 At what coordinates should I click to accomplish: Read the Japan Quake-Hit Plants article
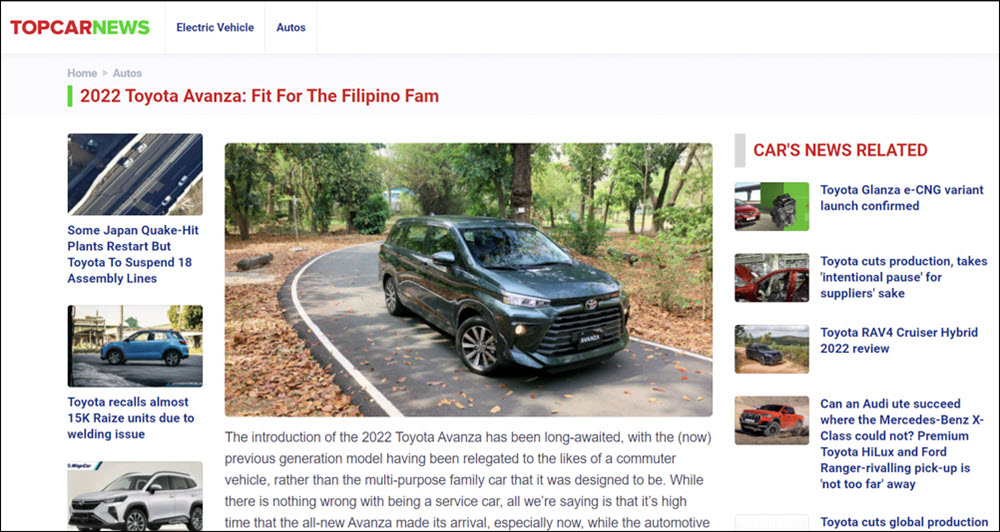coord(133,254)
